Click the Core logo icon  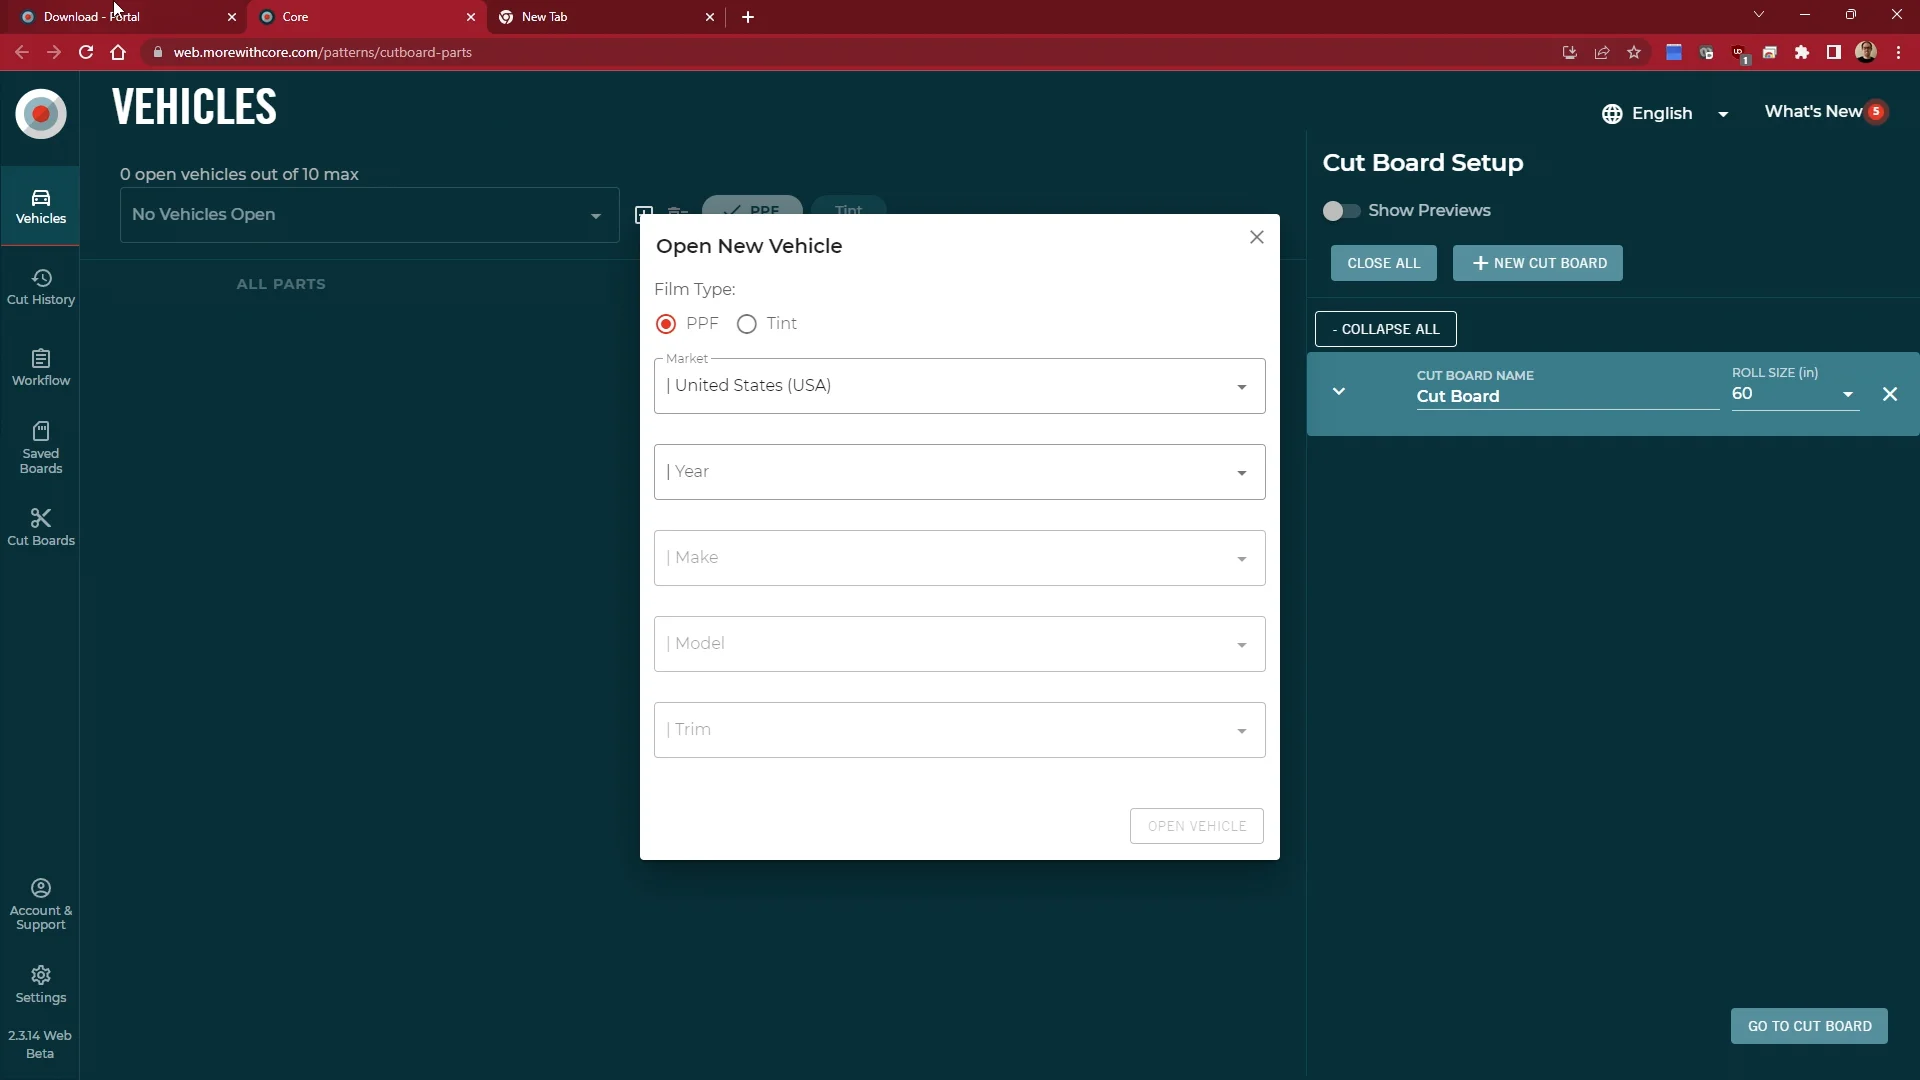[41, 114]
